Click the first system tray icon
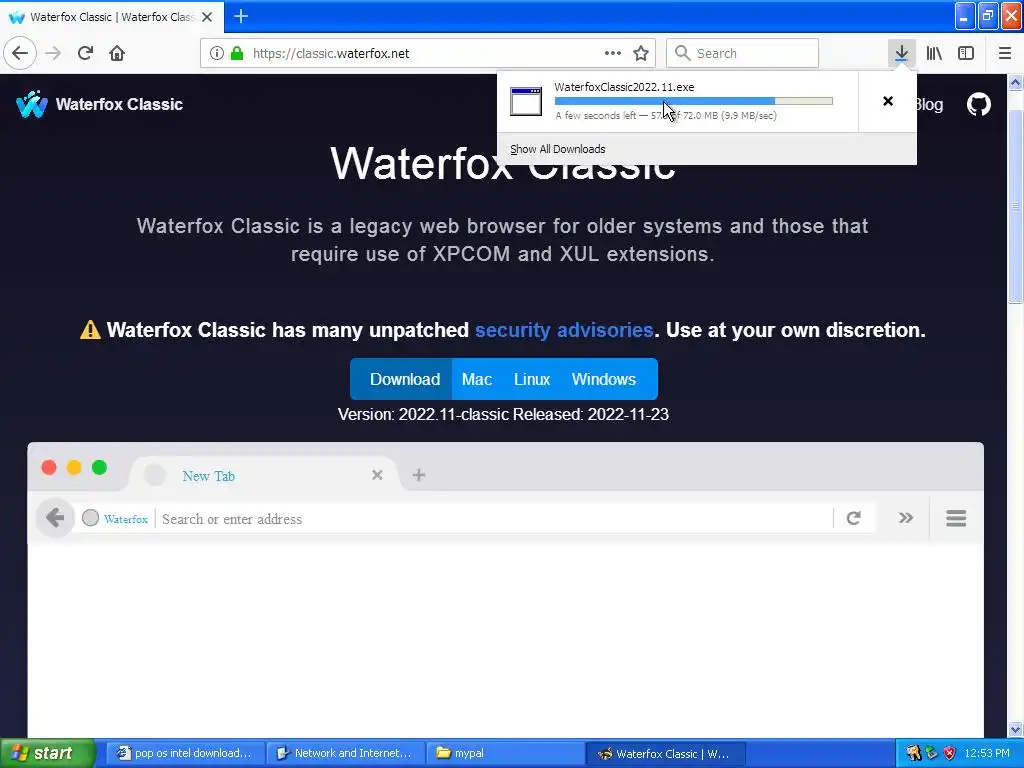Image resolution: width=1024 pixels, height=768 pixels. coord(914,753)
